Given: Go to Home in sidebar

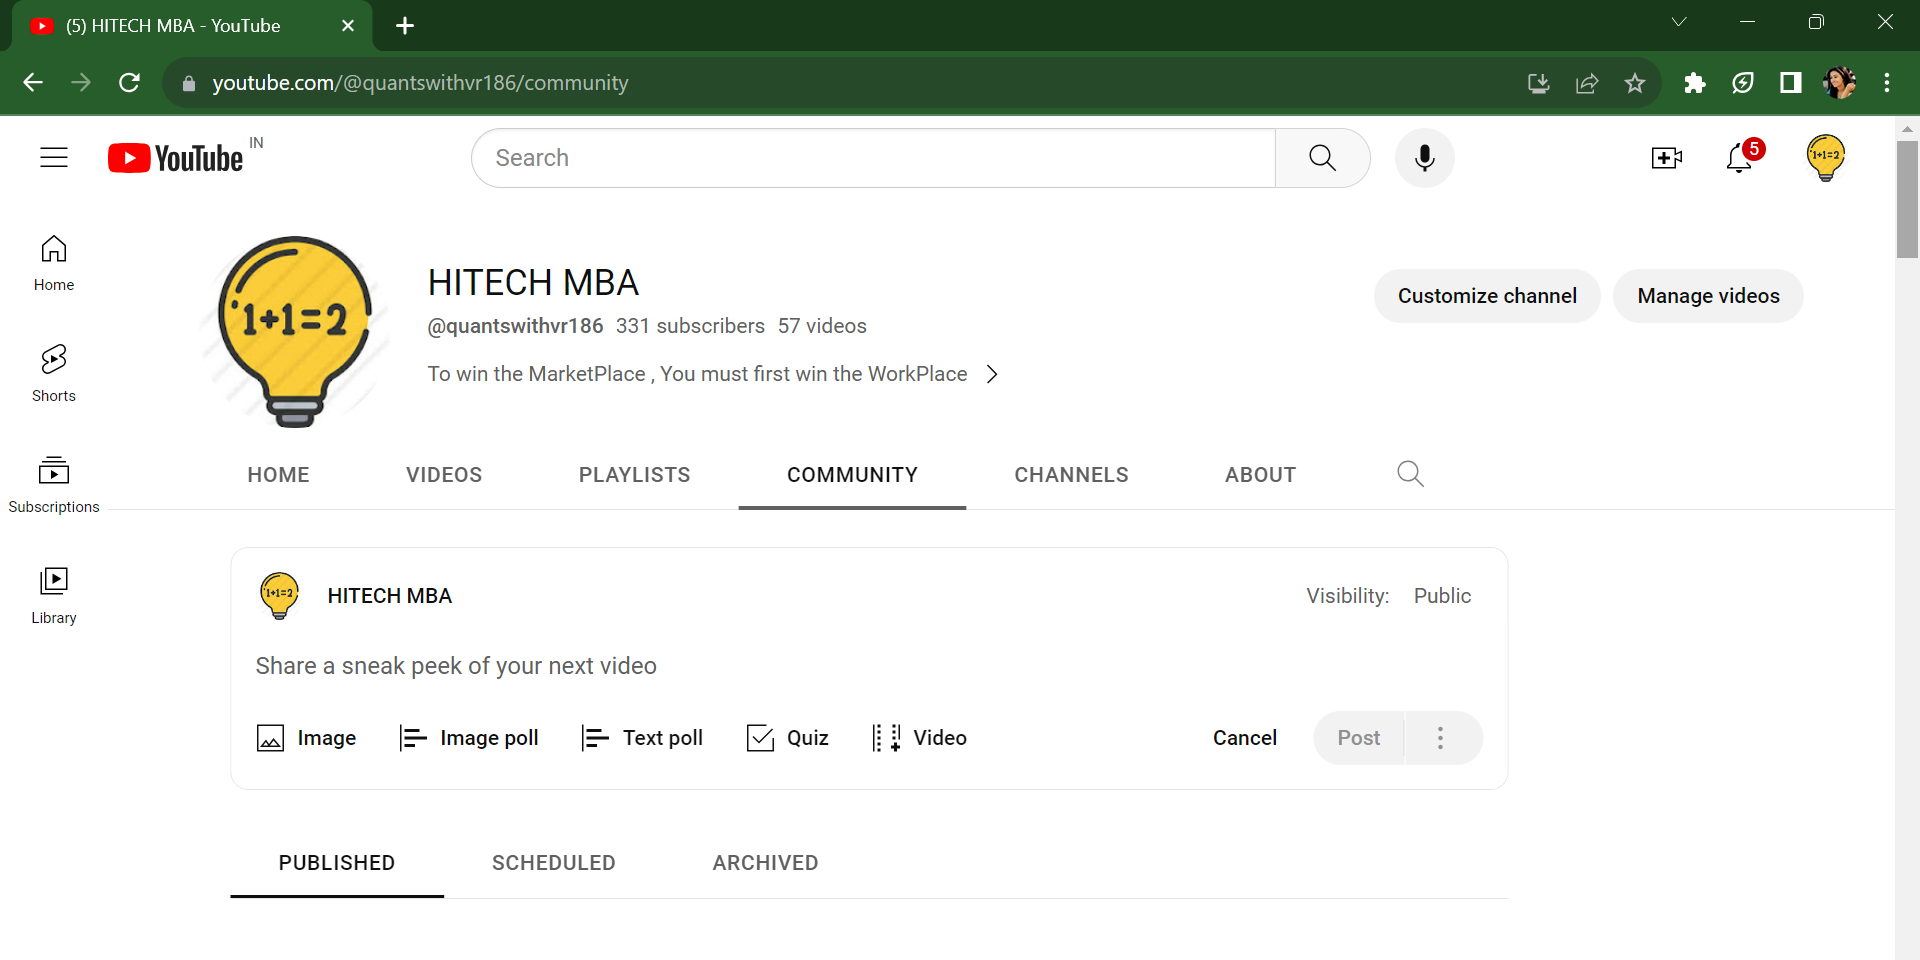Looking at the screenshot, I should pyautogui.click(x=54, y=263).
